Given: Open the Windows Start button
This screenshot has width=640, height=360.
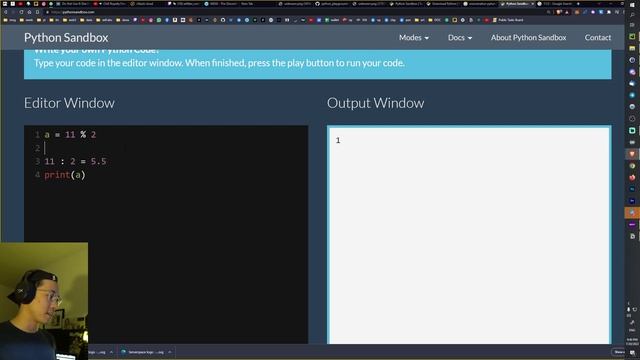Looking at the screenshot, I should 632,5.
